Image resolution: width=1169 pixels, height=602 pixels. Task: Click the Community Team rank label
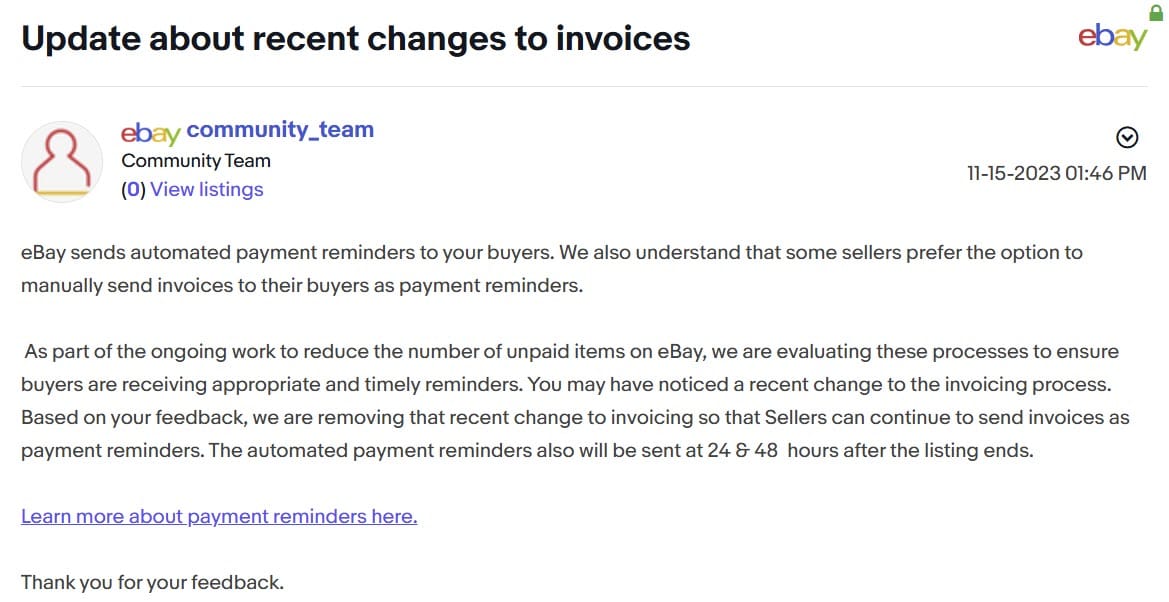pyautogui.click(x=196, y=161)
